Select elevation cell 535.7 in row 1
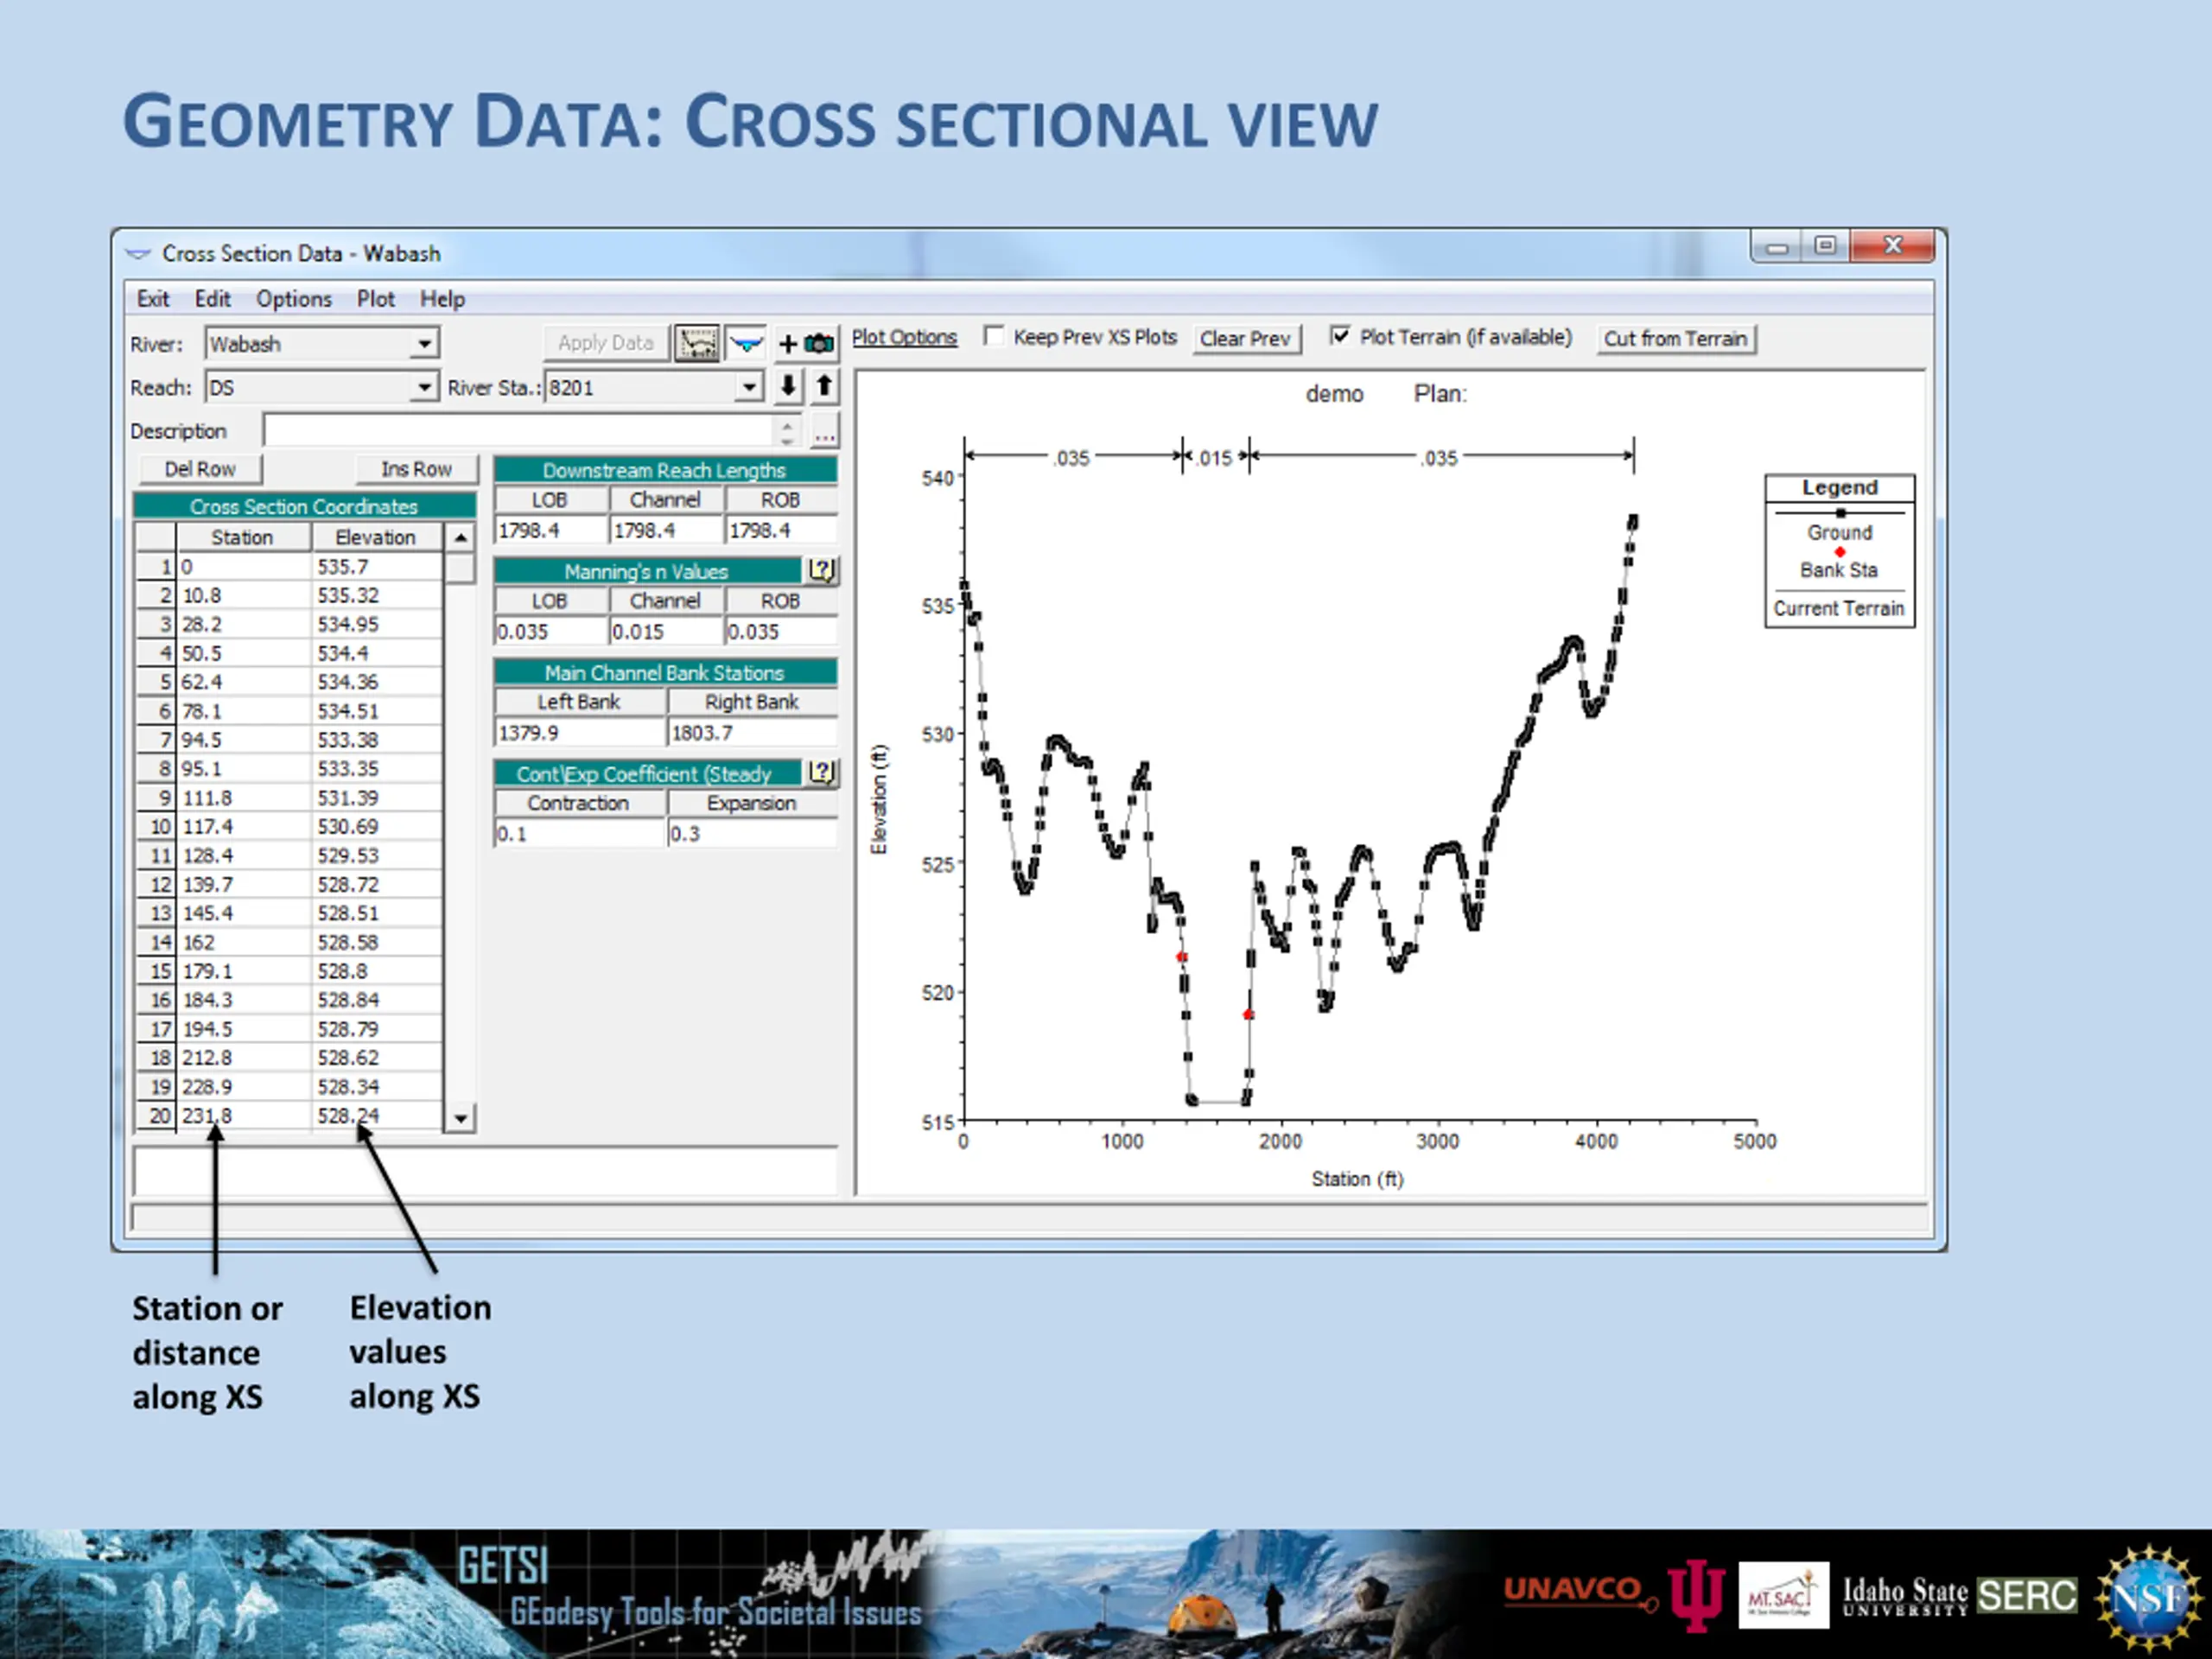This screenshot has width=2212, height=1659. click(x=377, y=567)
